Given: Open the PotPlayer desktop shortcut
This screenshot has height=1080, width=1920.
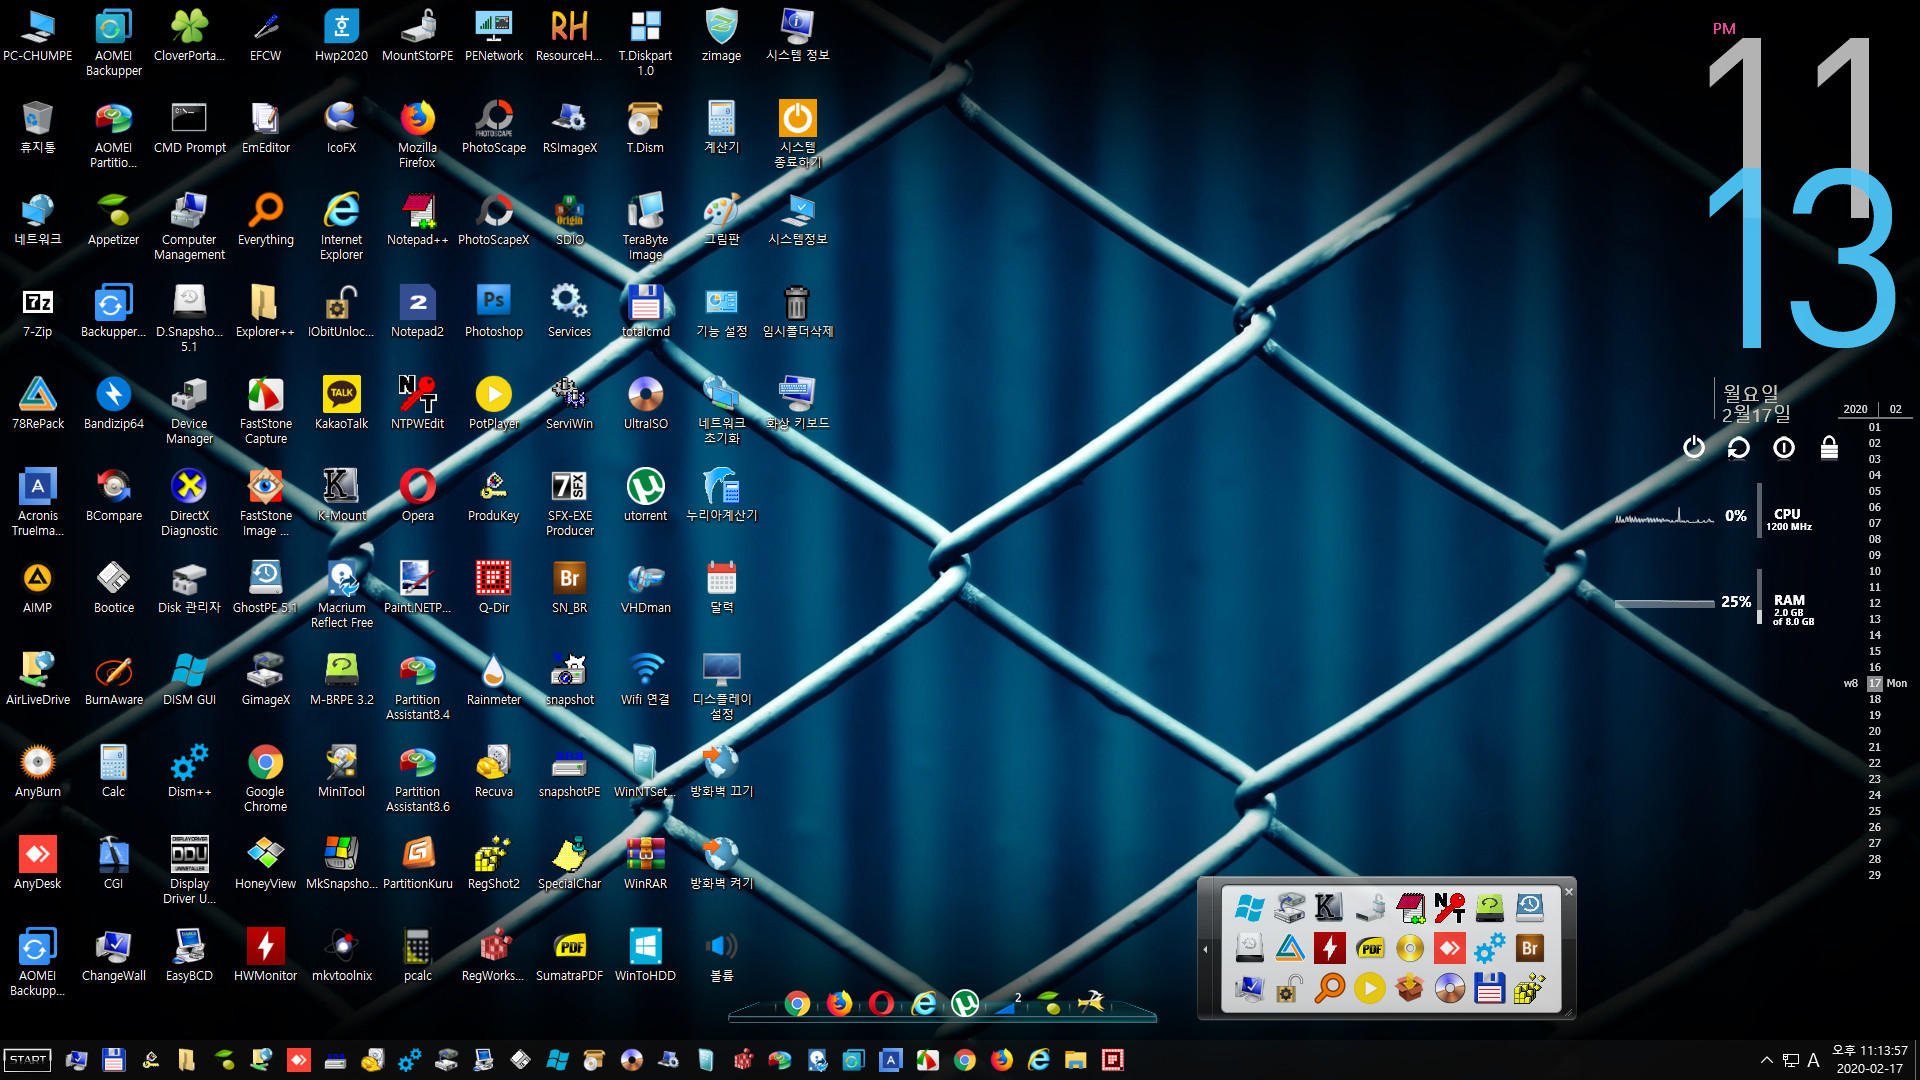Looking at the screenshot, I should tap(493, 404).
